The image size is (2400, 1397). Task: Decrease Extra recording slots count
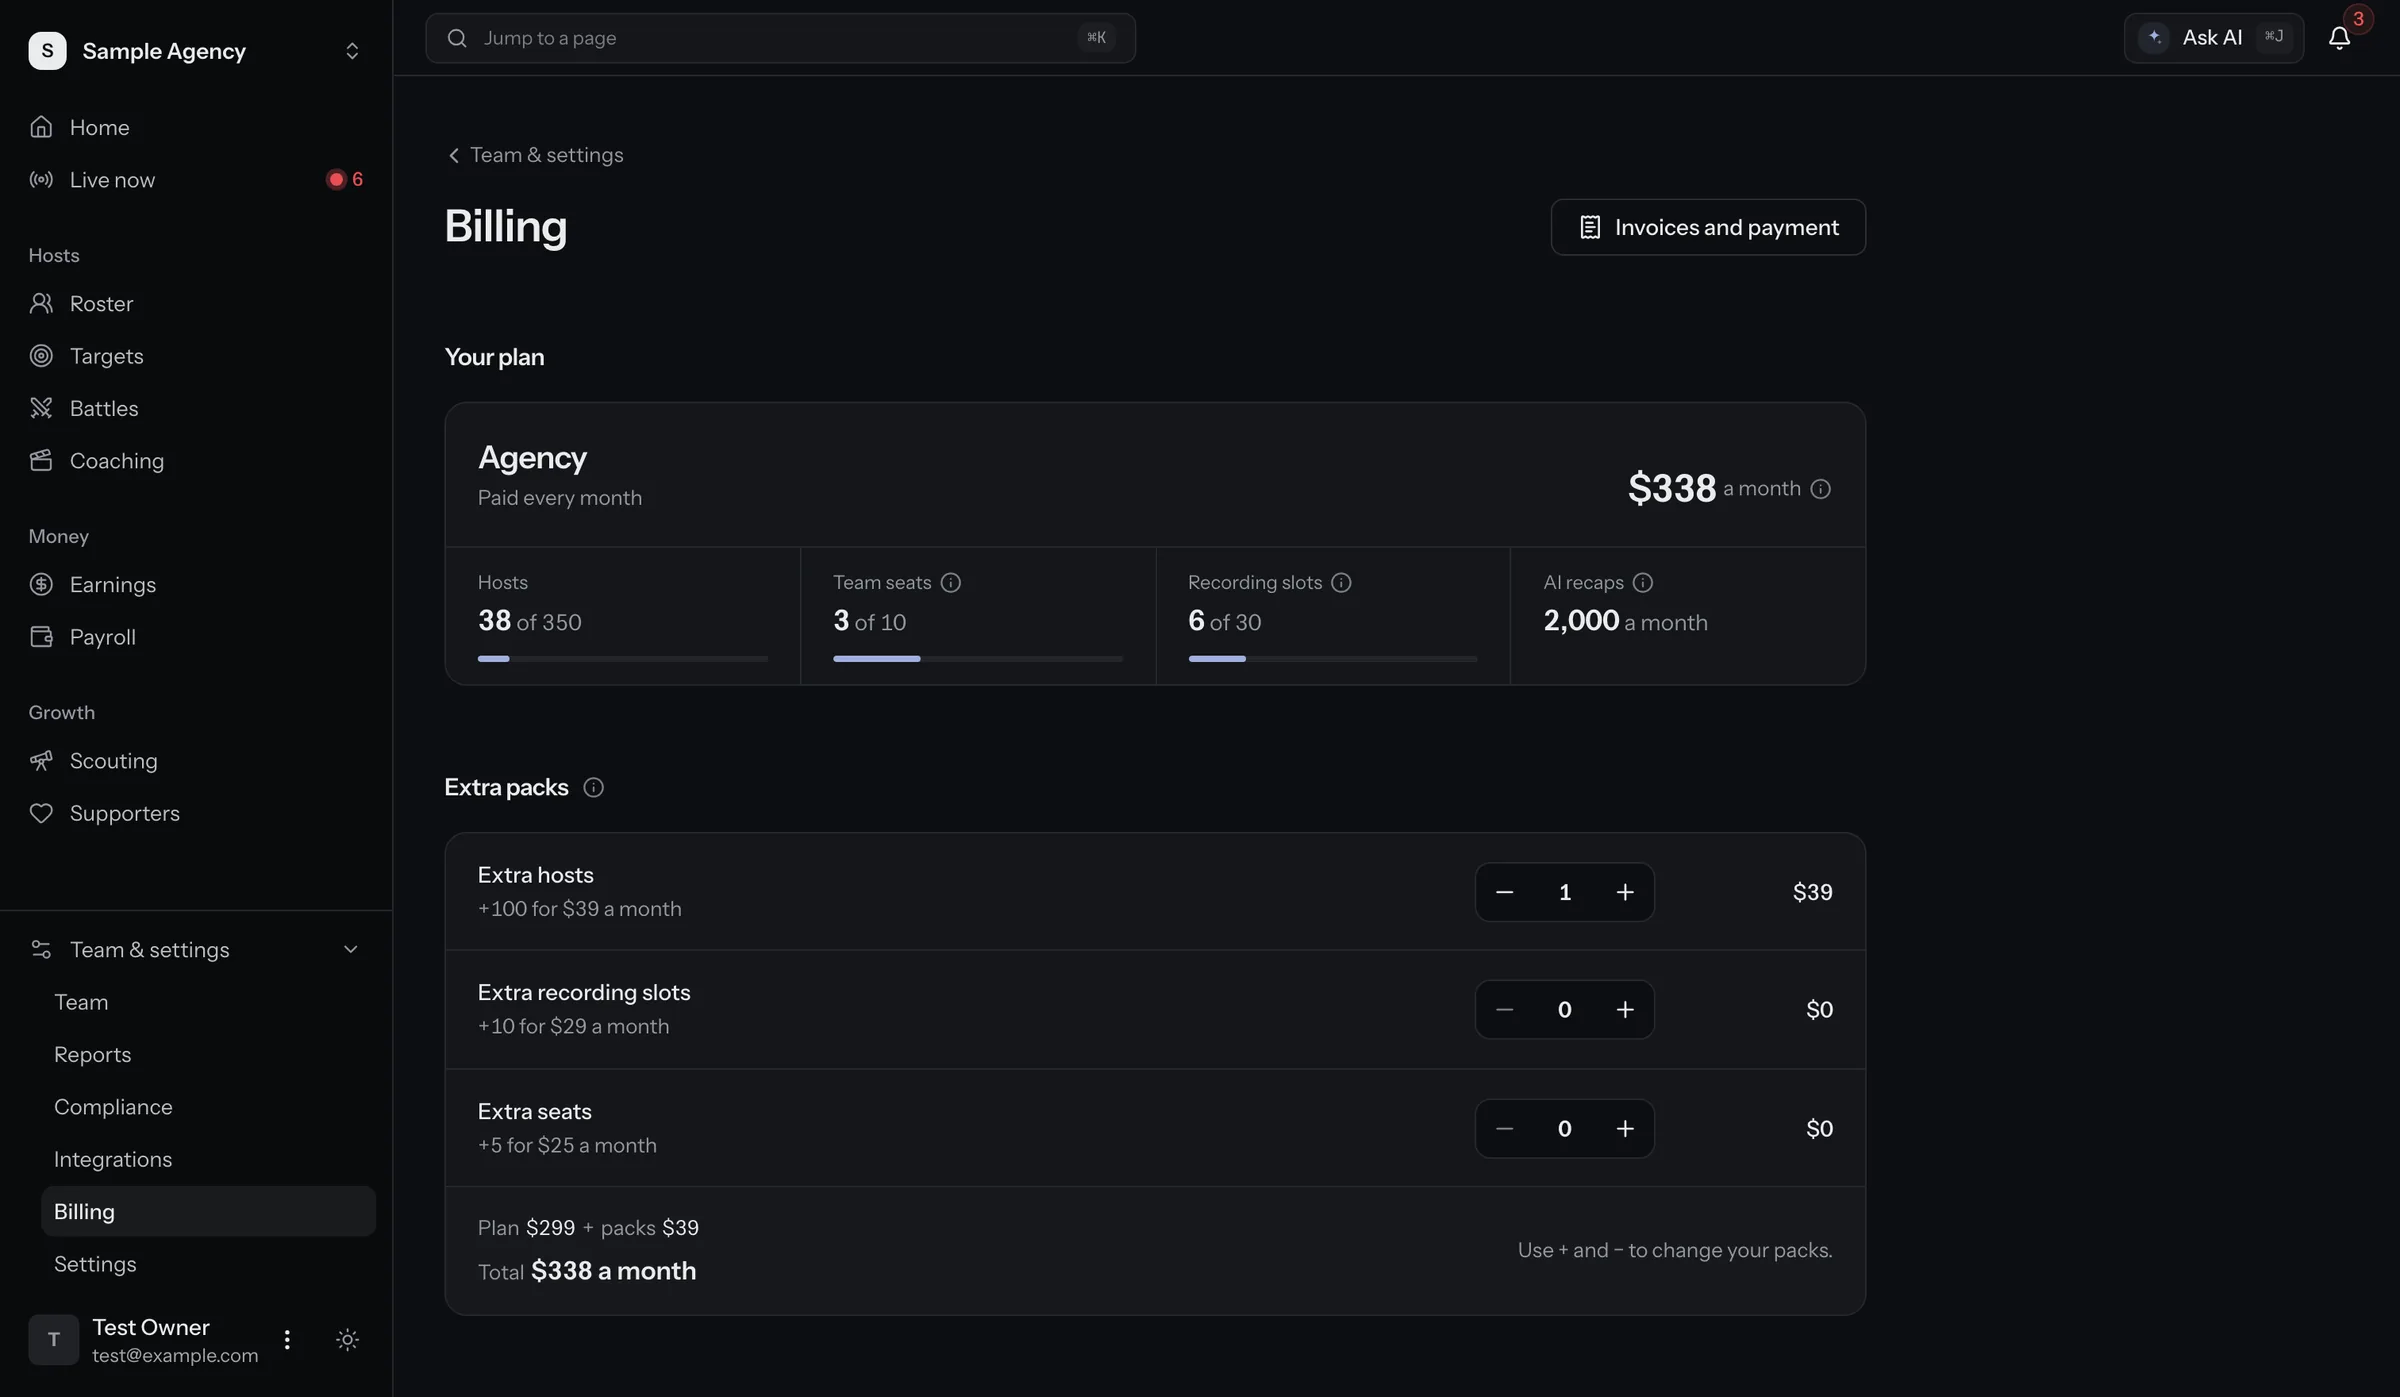1504,1010
